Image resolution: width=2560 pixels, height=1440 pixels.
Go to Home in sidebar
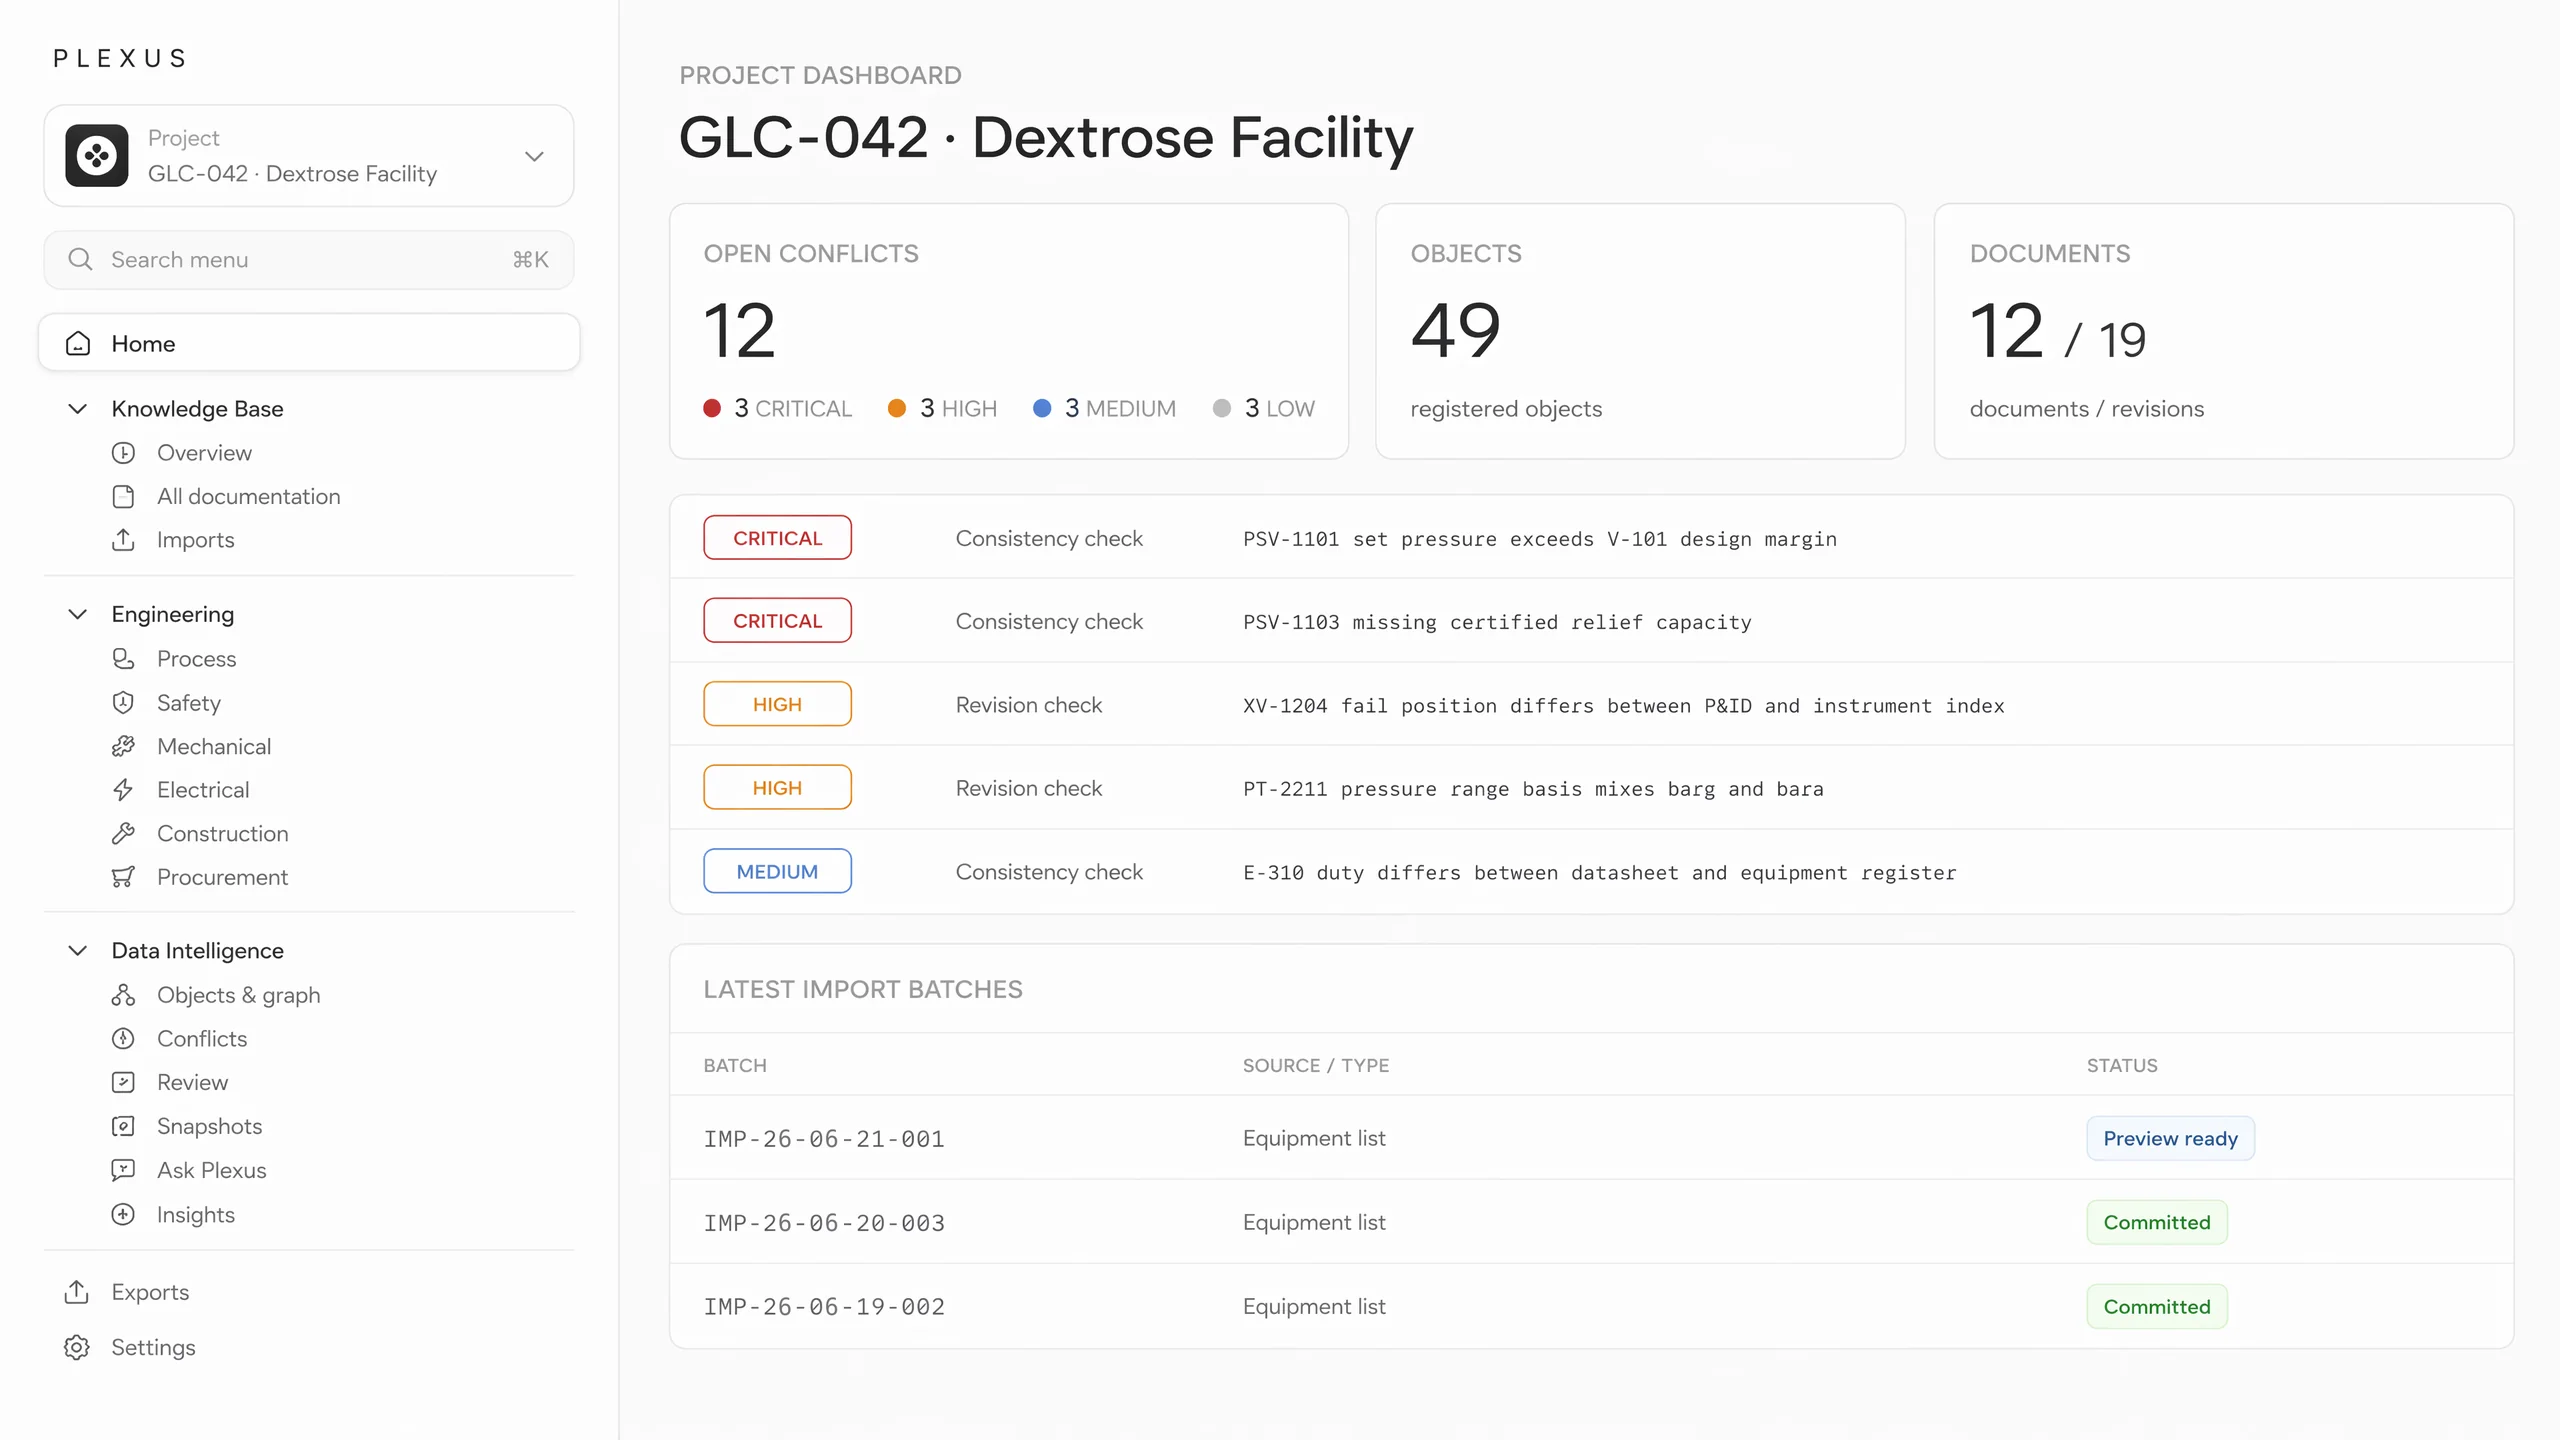pyautogui.click(x=309, y=344)
